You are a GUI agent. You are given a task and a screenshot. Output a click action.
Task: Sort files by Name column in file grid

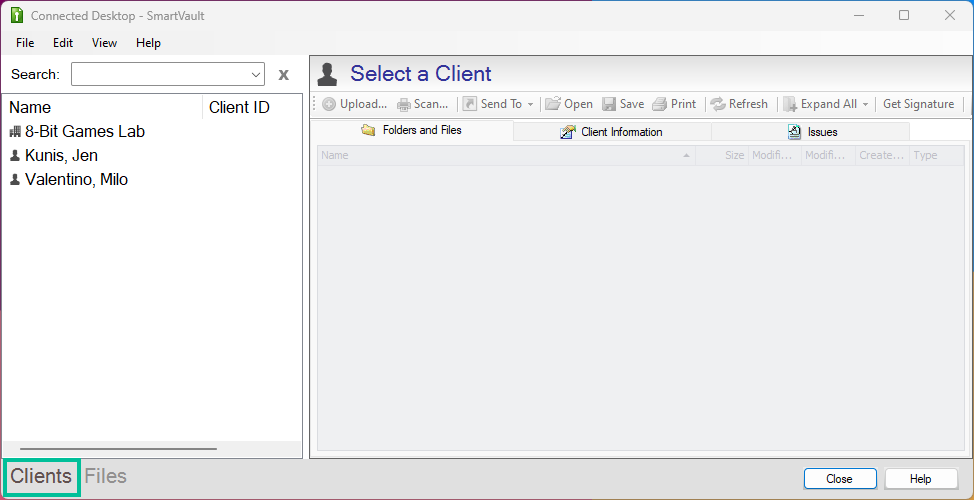506,155
